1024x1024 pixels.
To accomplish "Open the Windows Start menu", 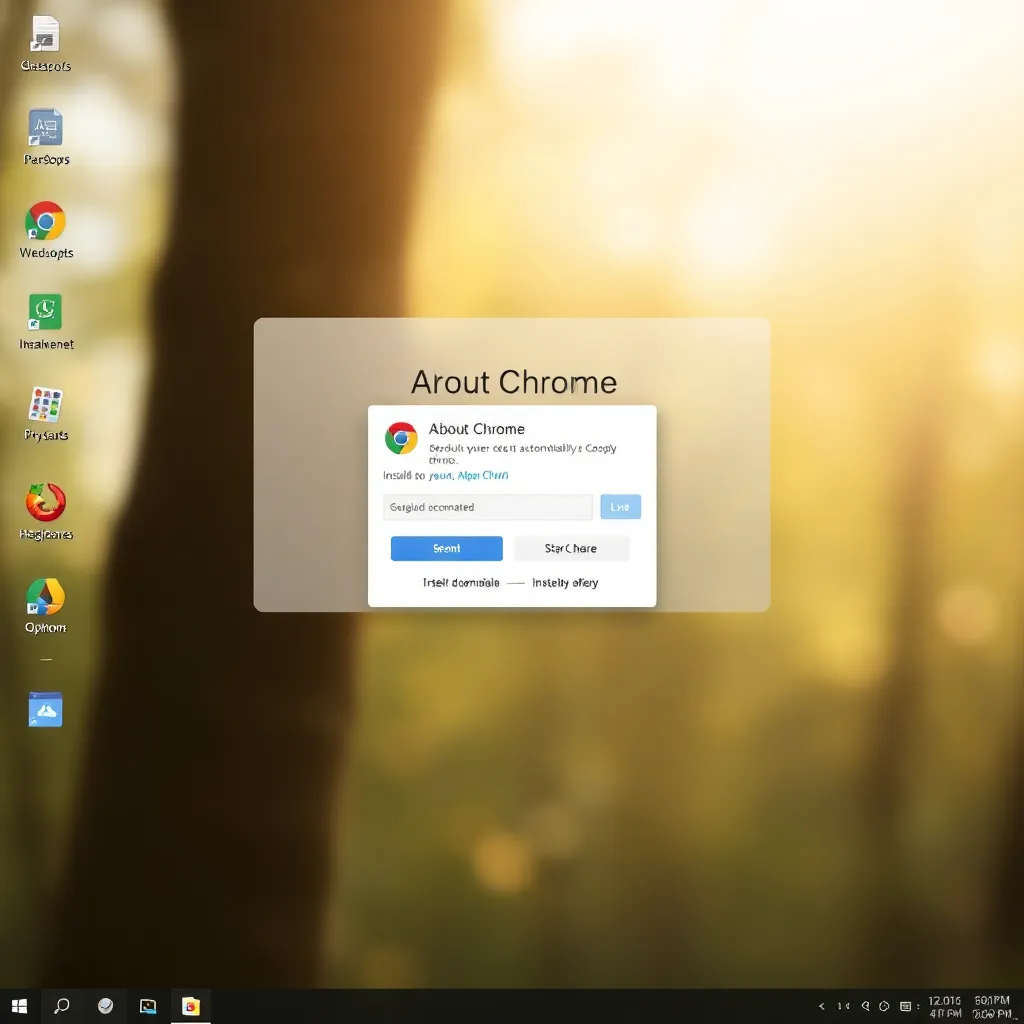I will [x=19, y=1005].
